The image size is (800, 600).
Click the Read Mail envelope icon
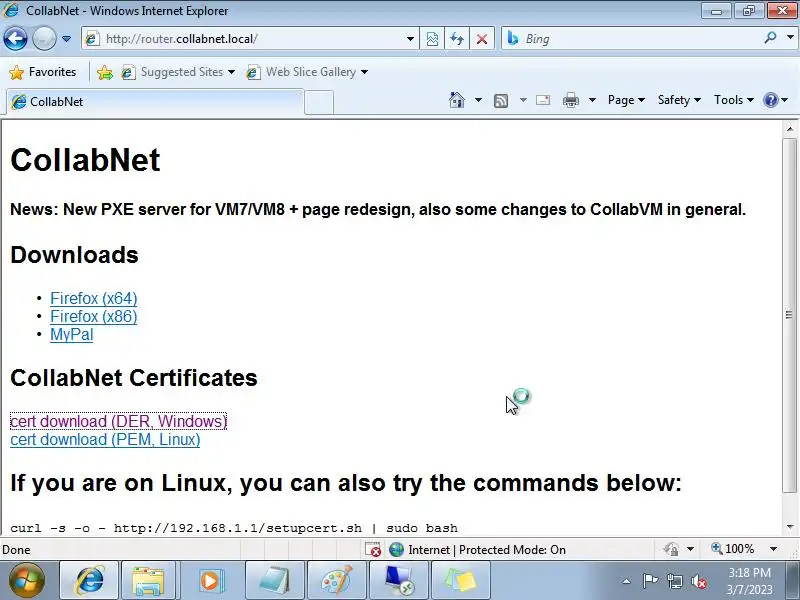coord(543,100)
